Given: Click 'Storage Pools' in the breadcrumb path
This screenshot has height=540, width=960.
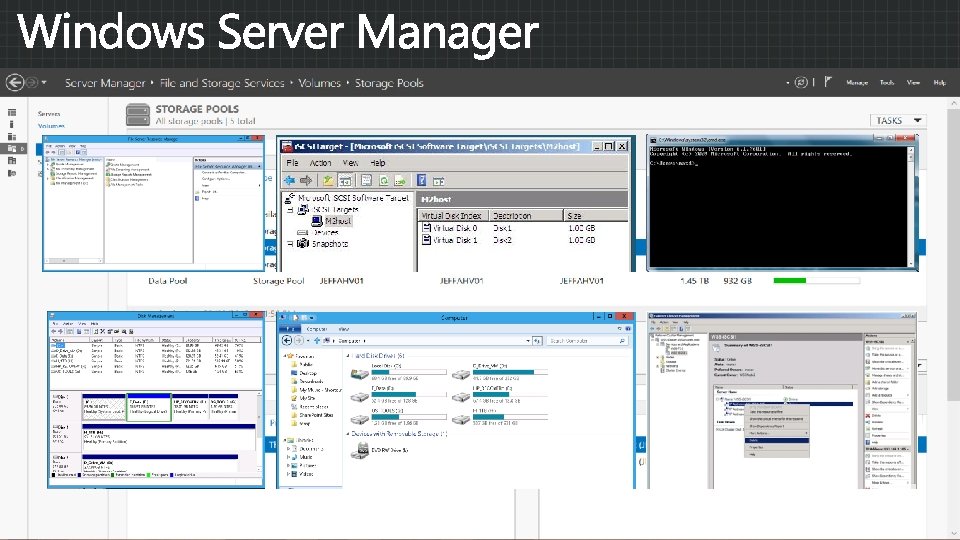Looking at the screenshot, I should (389, 83).
